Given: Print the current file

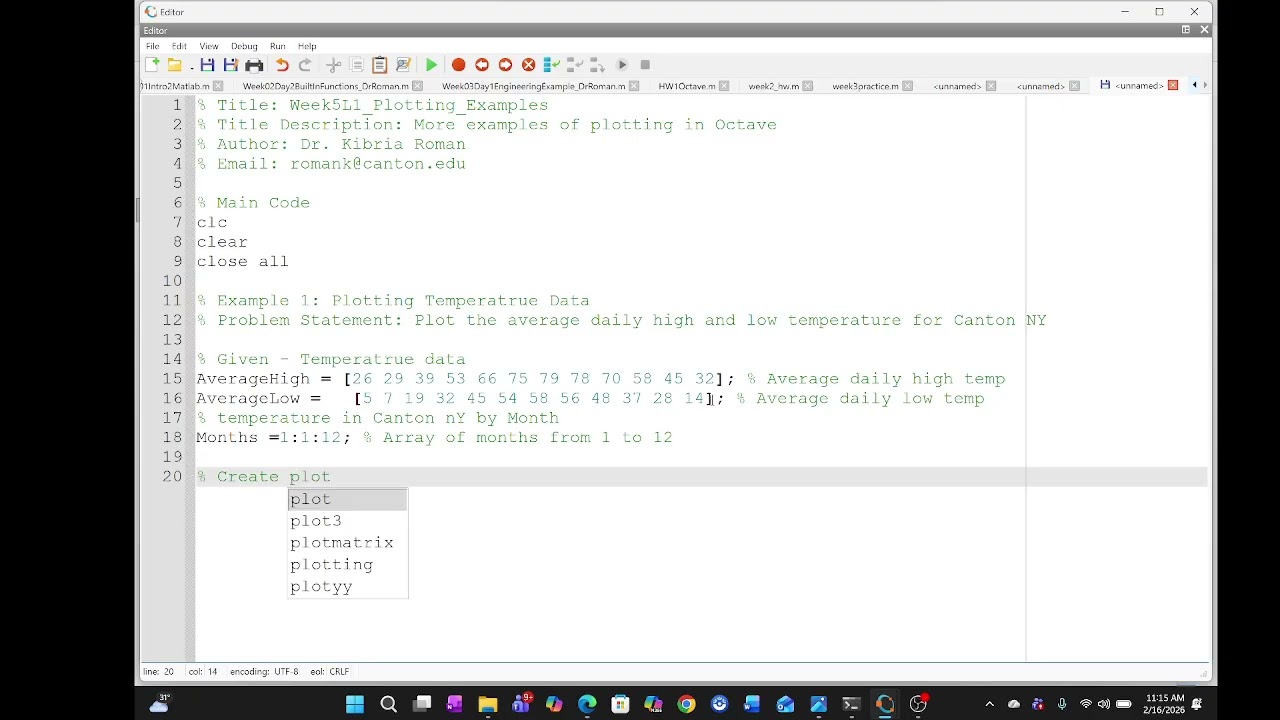Looking at the screenshot, I should 254,65.
